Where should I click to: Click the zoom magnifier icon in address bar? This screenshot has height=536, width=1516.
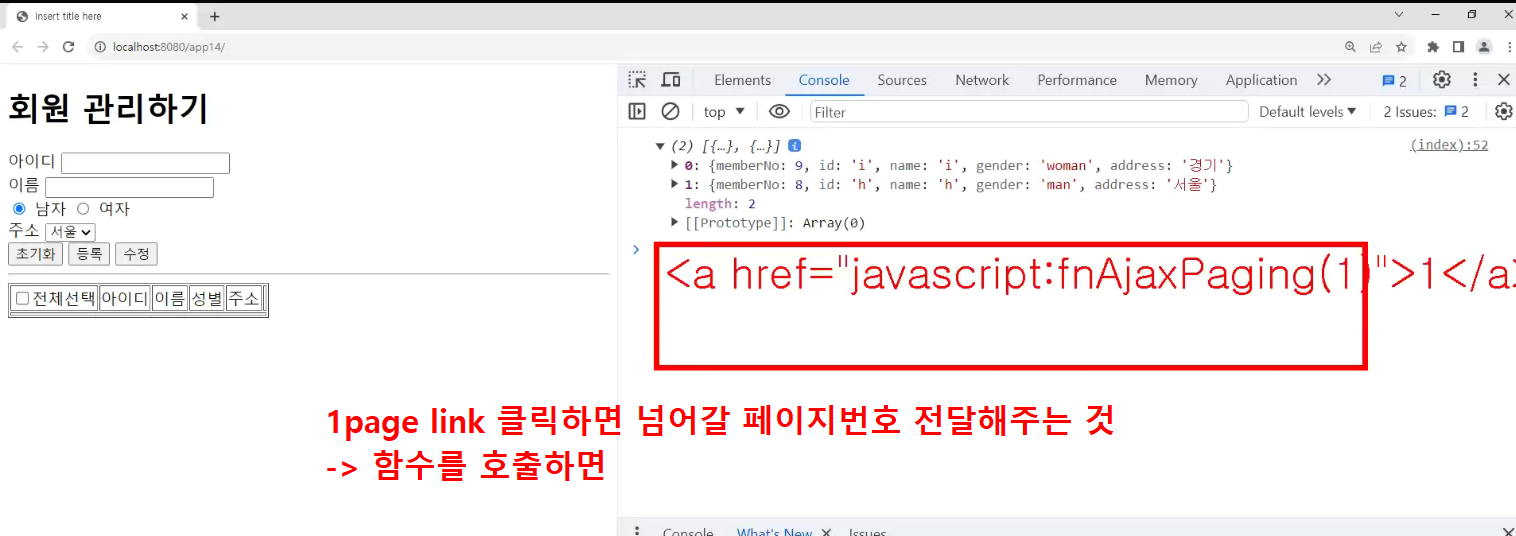(x=1350, y=47)
